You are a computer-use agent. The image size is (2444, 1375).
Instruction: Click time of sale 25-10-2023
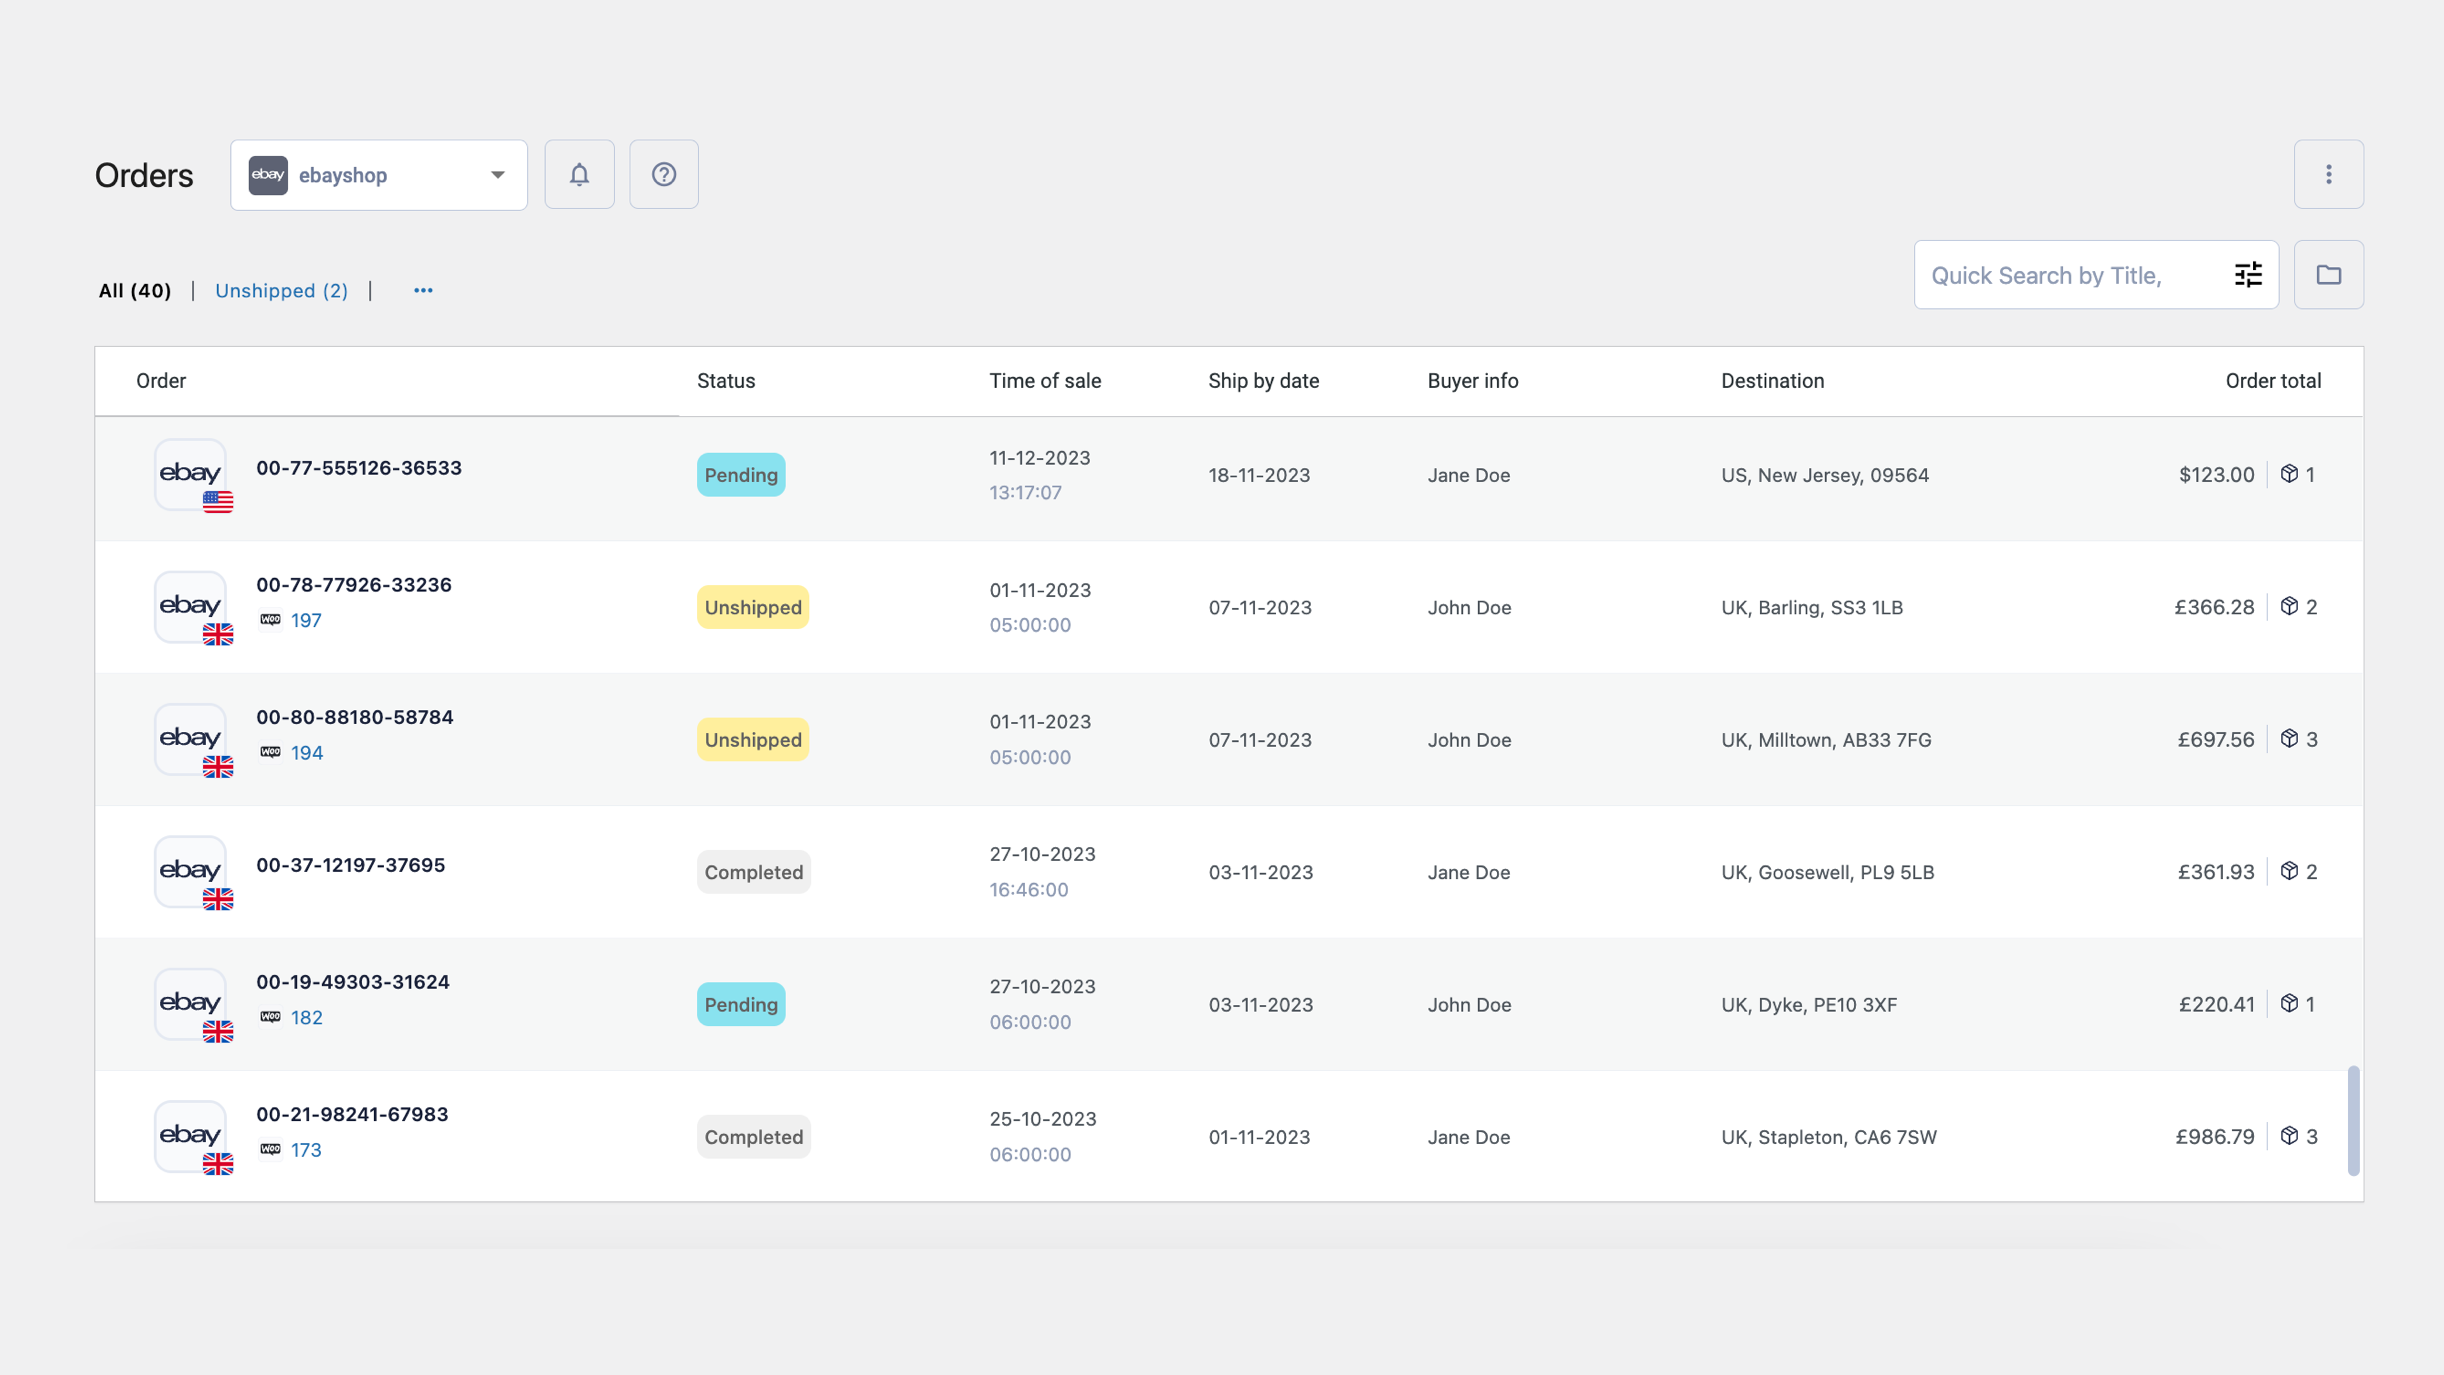(1043, 1119)
